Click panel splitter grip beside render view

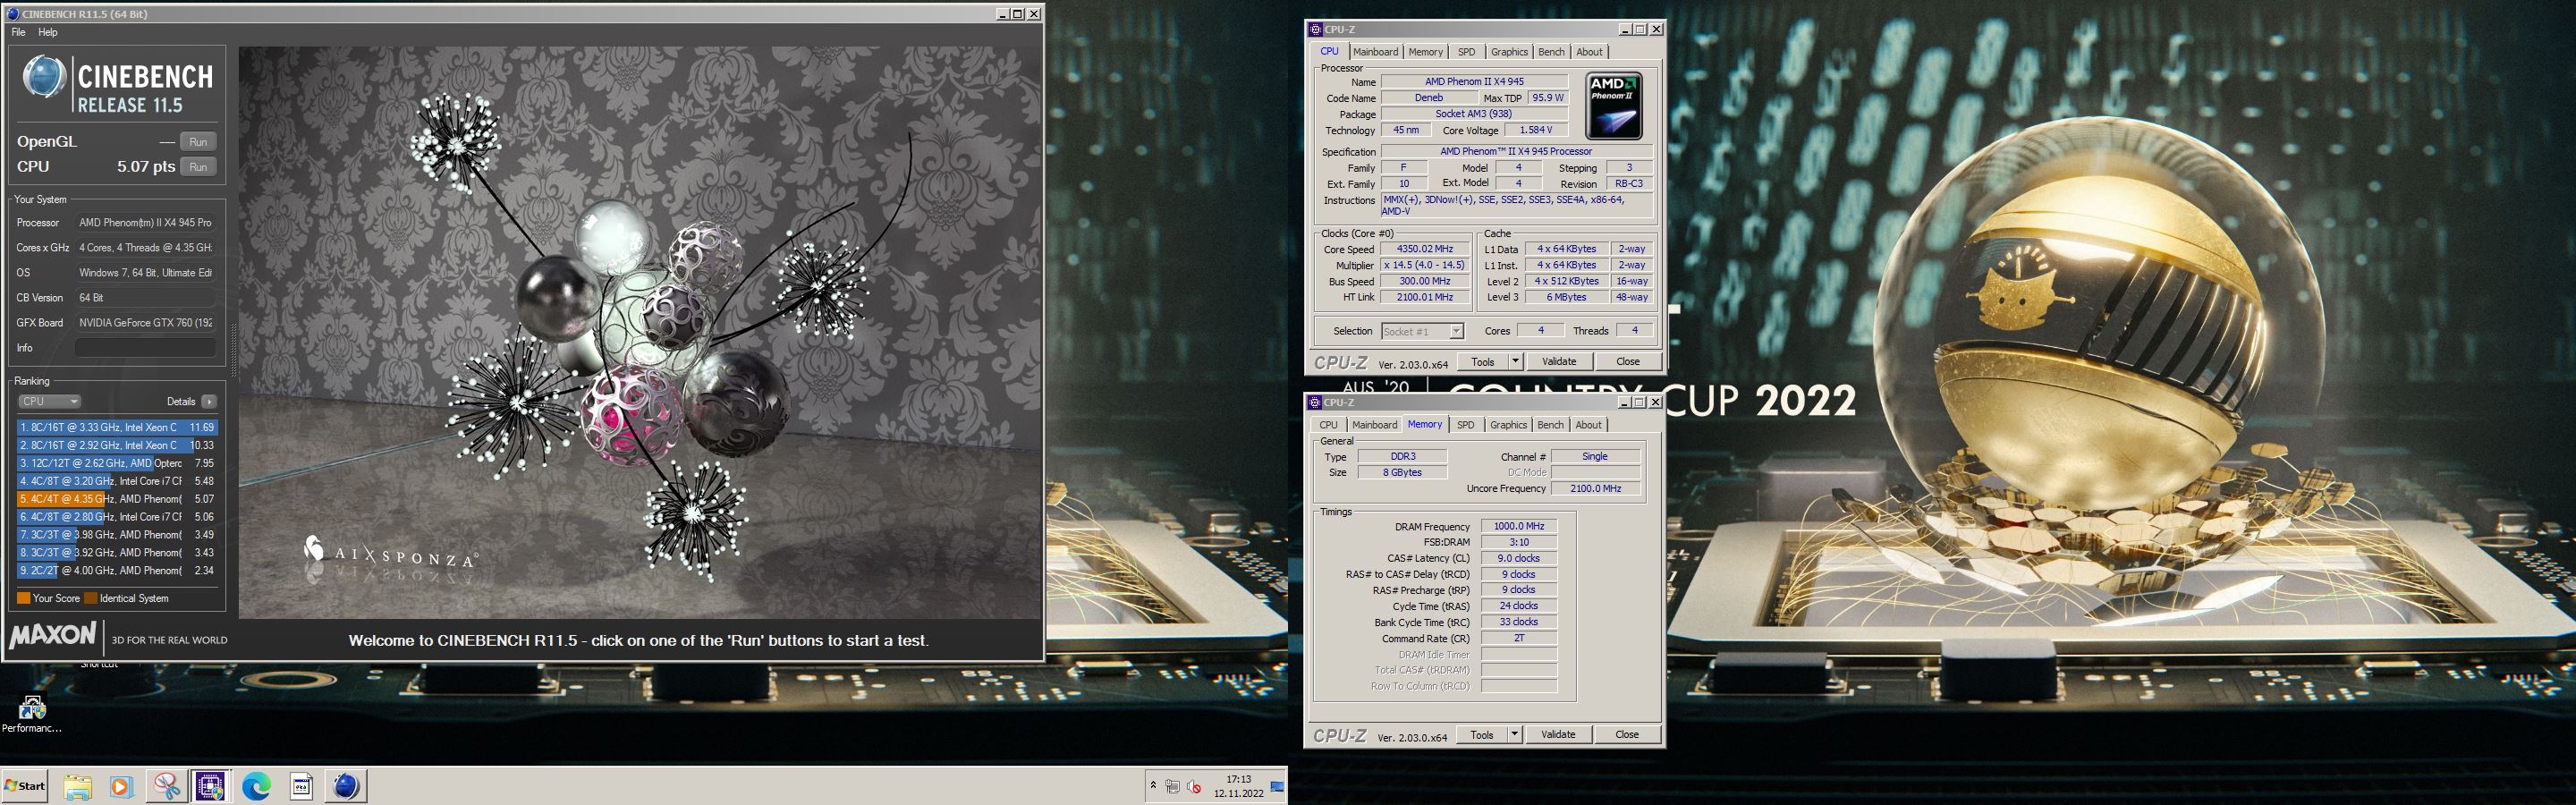point(234,349)
